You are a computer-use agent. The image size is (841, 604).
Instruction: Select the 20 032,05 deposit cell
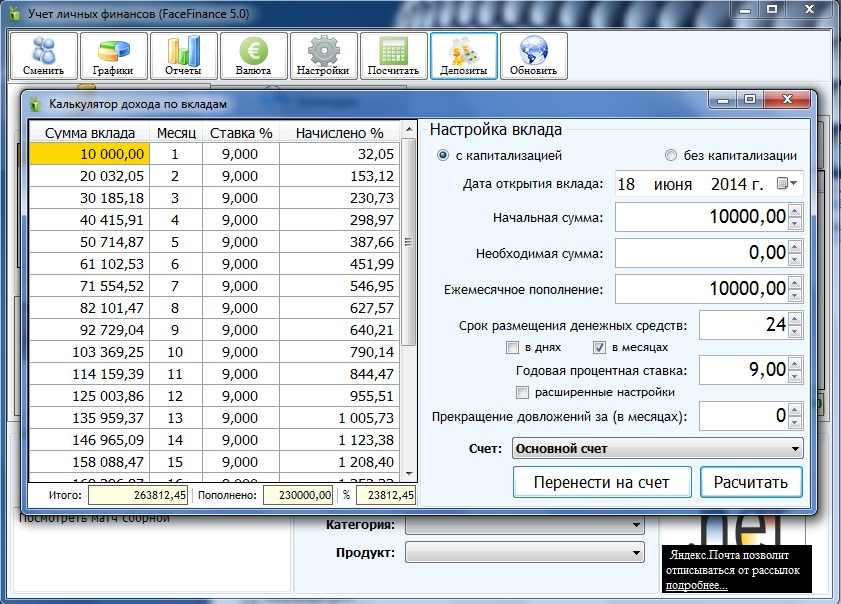click(x=90, y=176)
